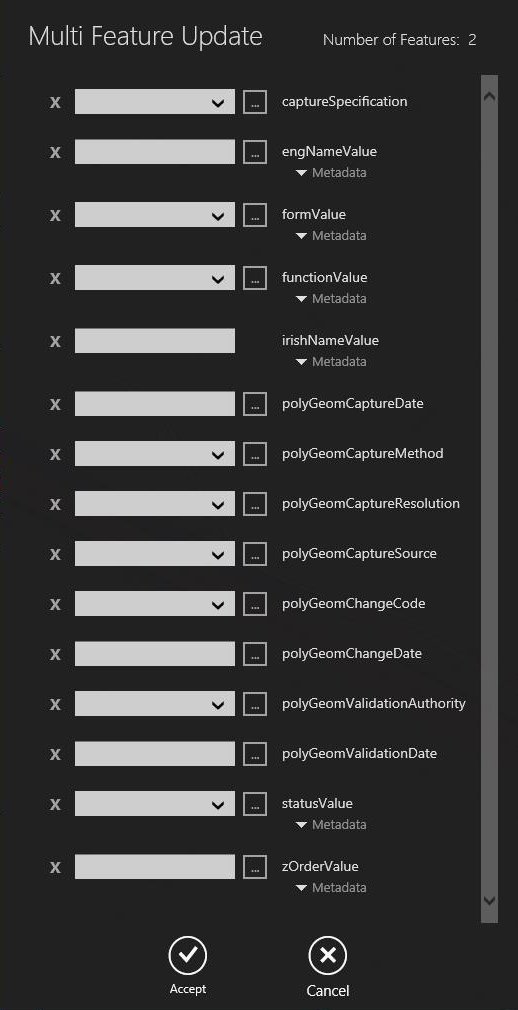The height and width of the screenshot is (1010, 518).
Task: Open the functionValue dropdown list
Action: point(155,278)
